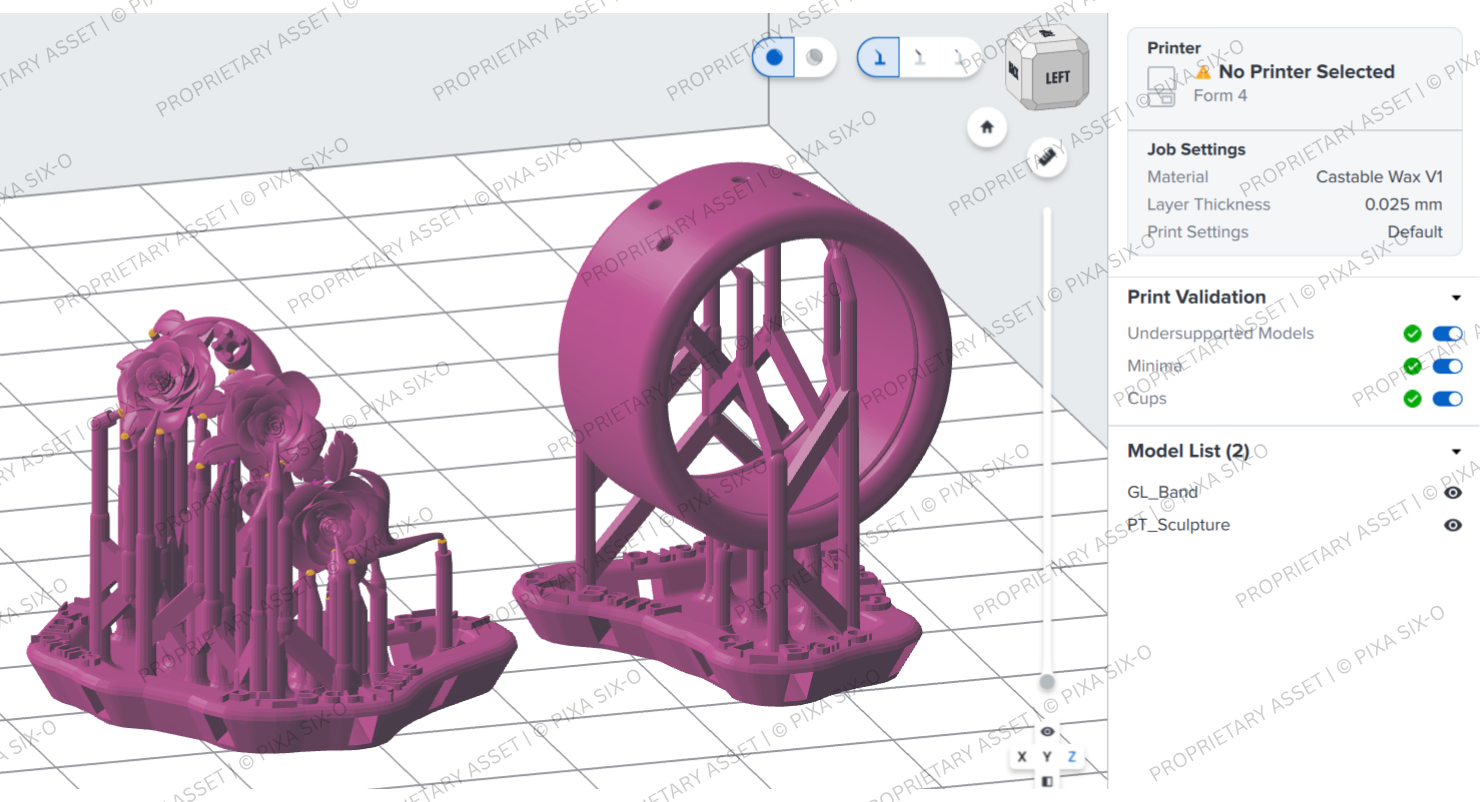The width and height of the screenshot is (1480, 802).
Task: Choose the third support display mode
Action: click(x=960, y=58)
